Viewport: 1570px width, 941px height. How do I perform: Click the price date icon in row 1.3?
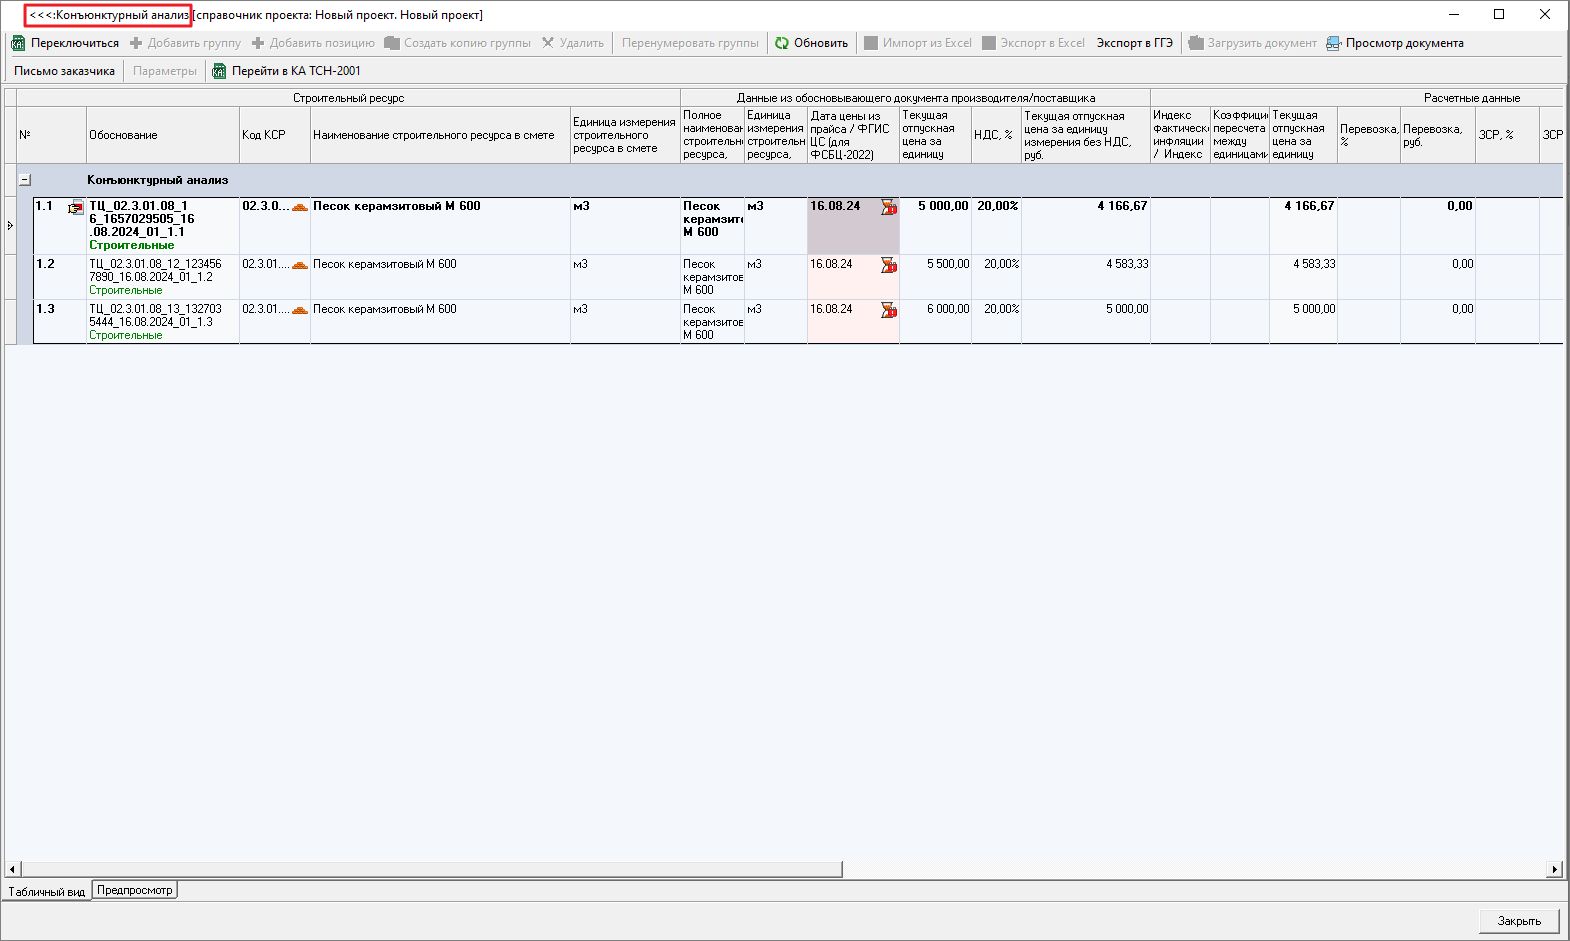pos(888,310)
